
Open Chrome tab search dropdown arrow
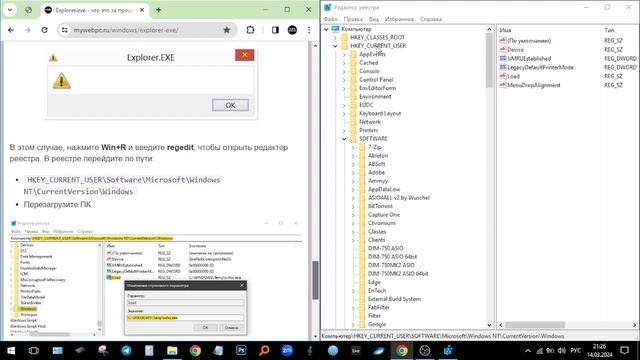point(10,10)
